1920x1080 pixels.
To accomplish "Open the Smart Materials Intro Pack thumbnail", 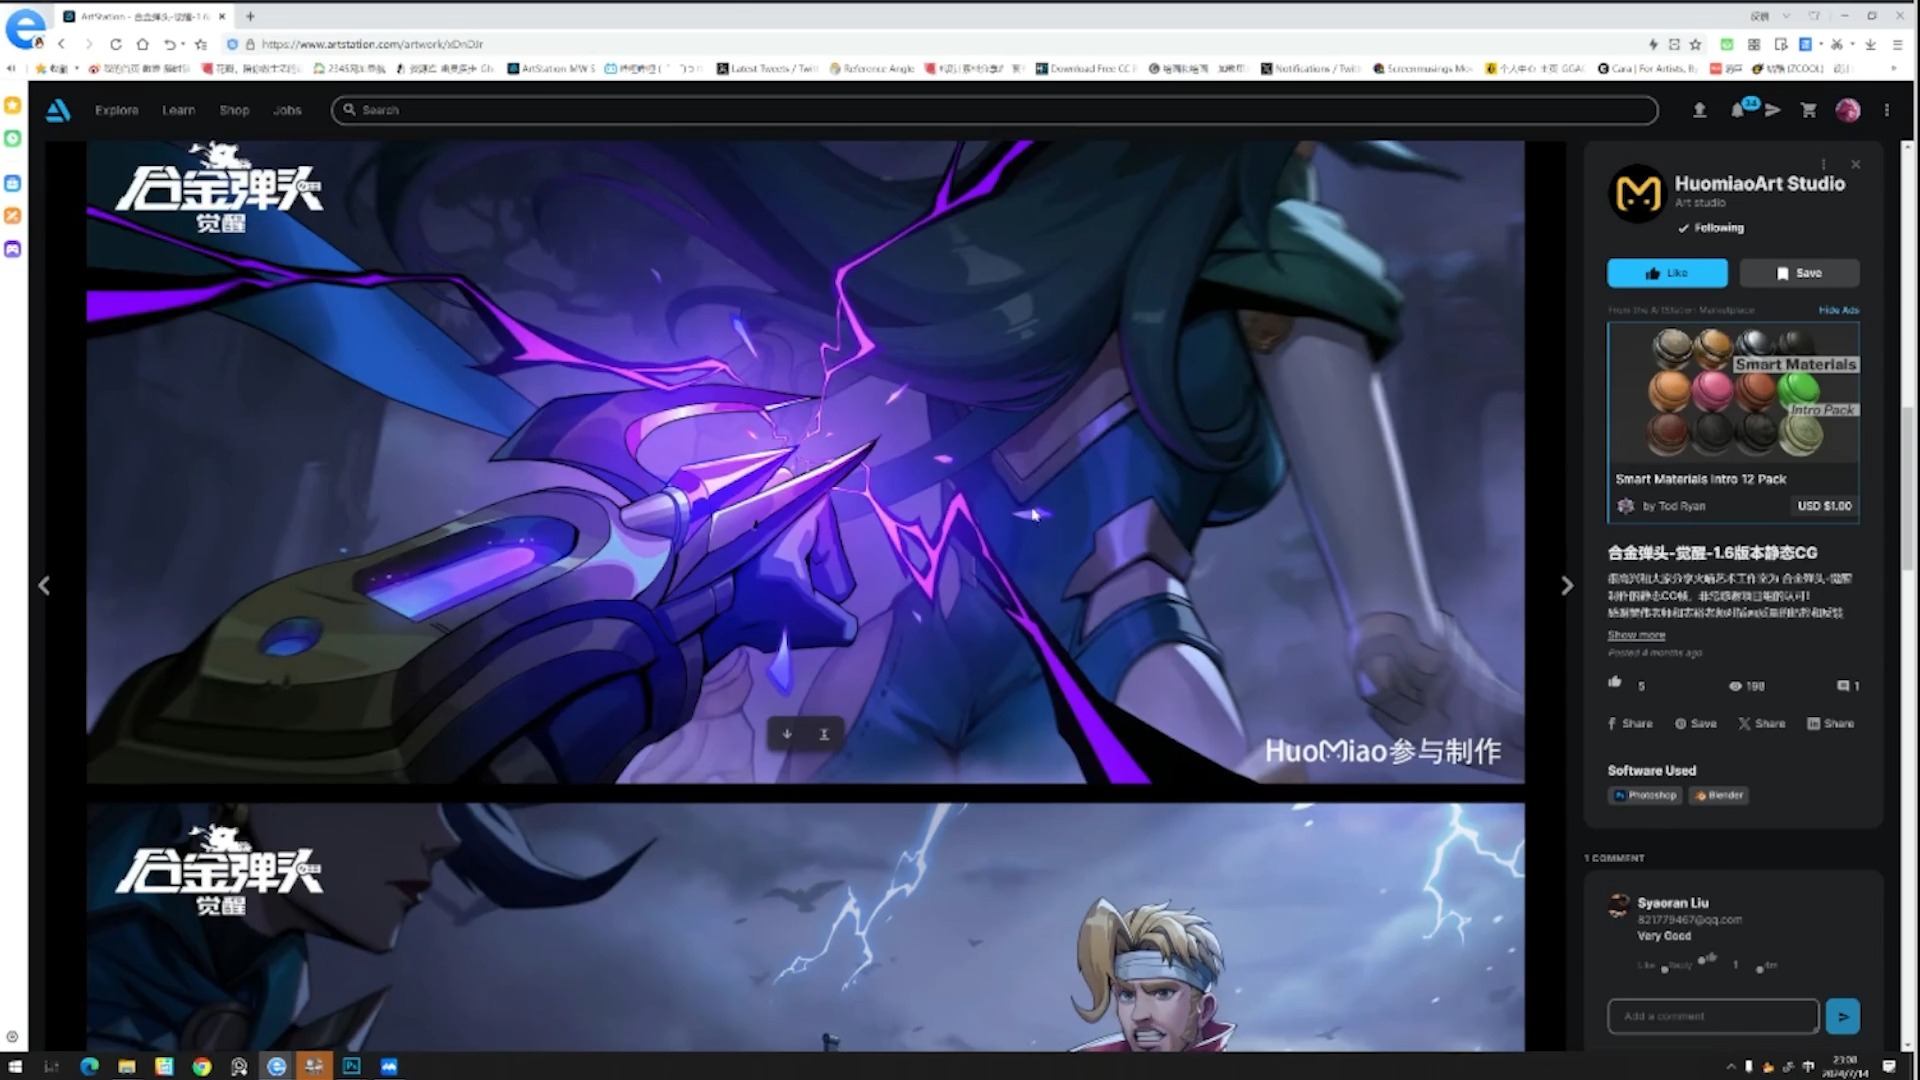I will click(x=1733, y=393).
